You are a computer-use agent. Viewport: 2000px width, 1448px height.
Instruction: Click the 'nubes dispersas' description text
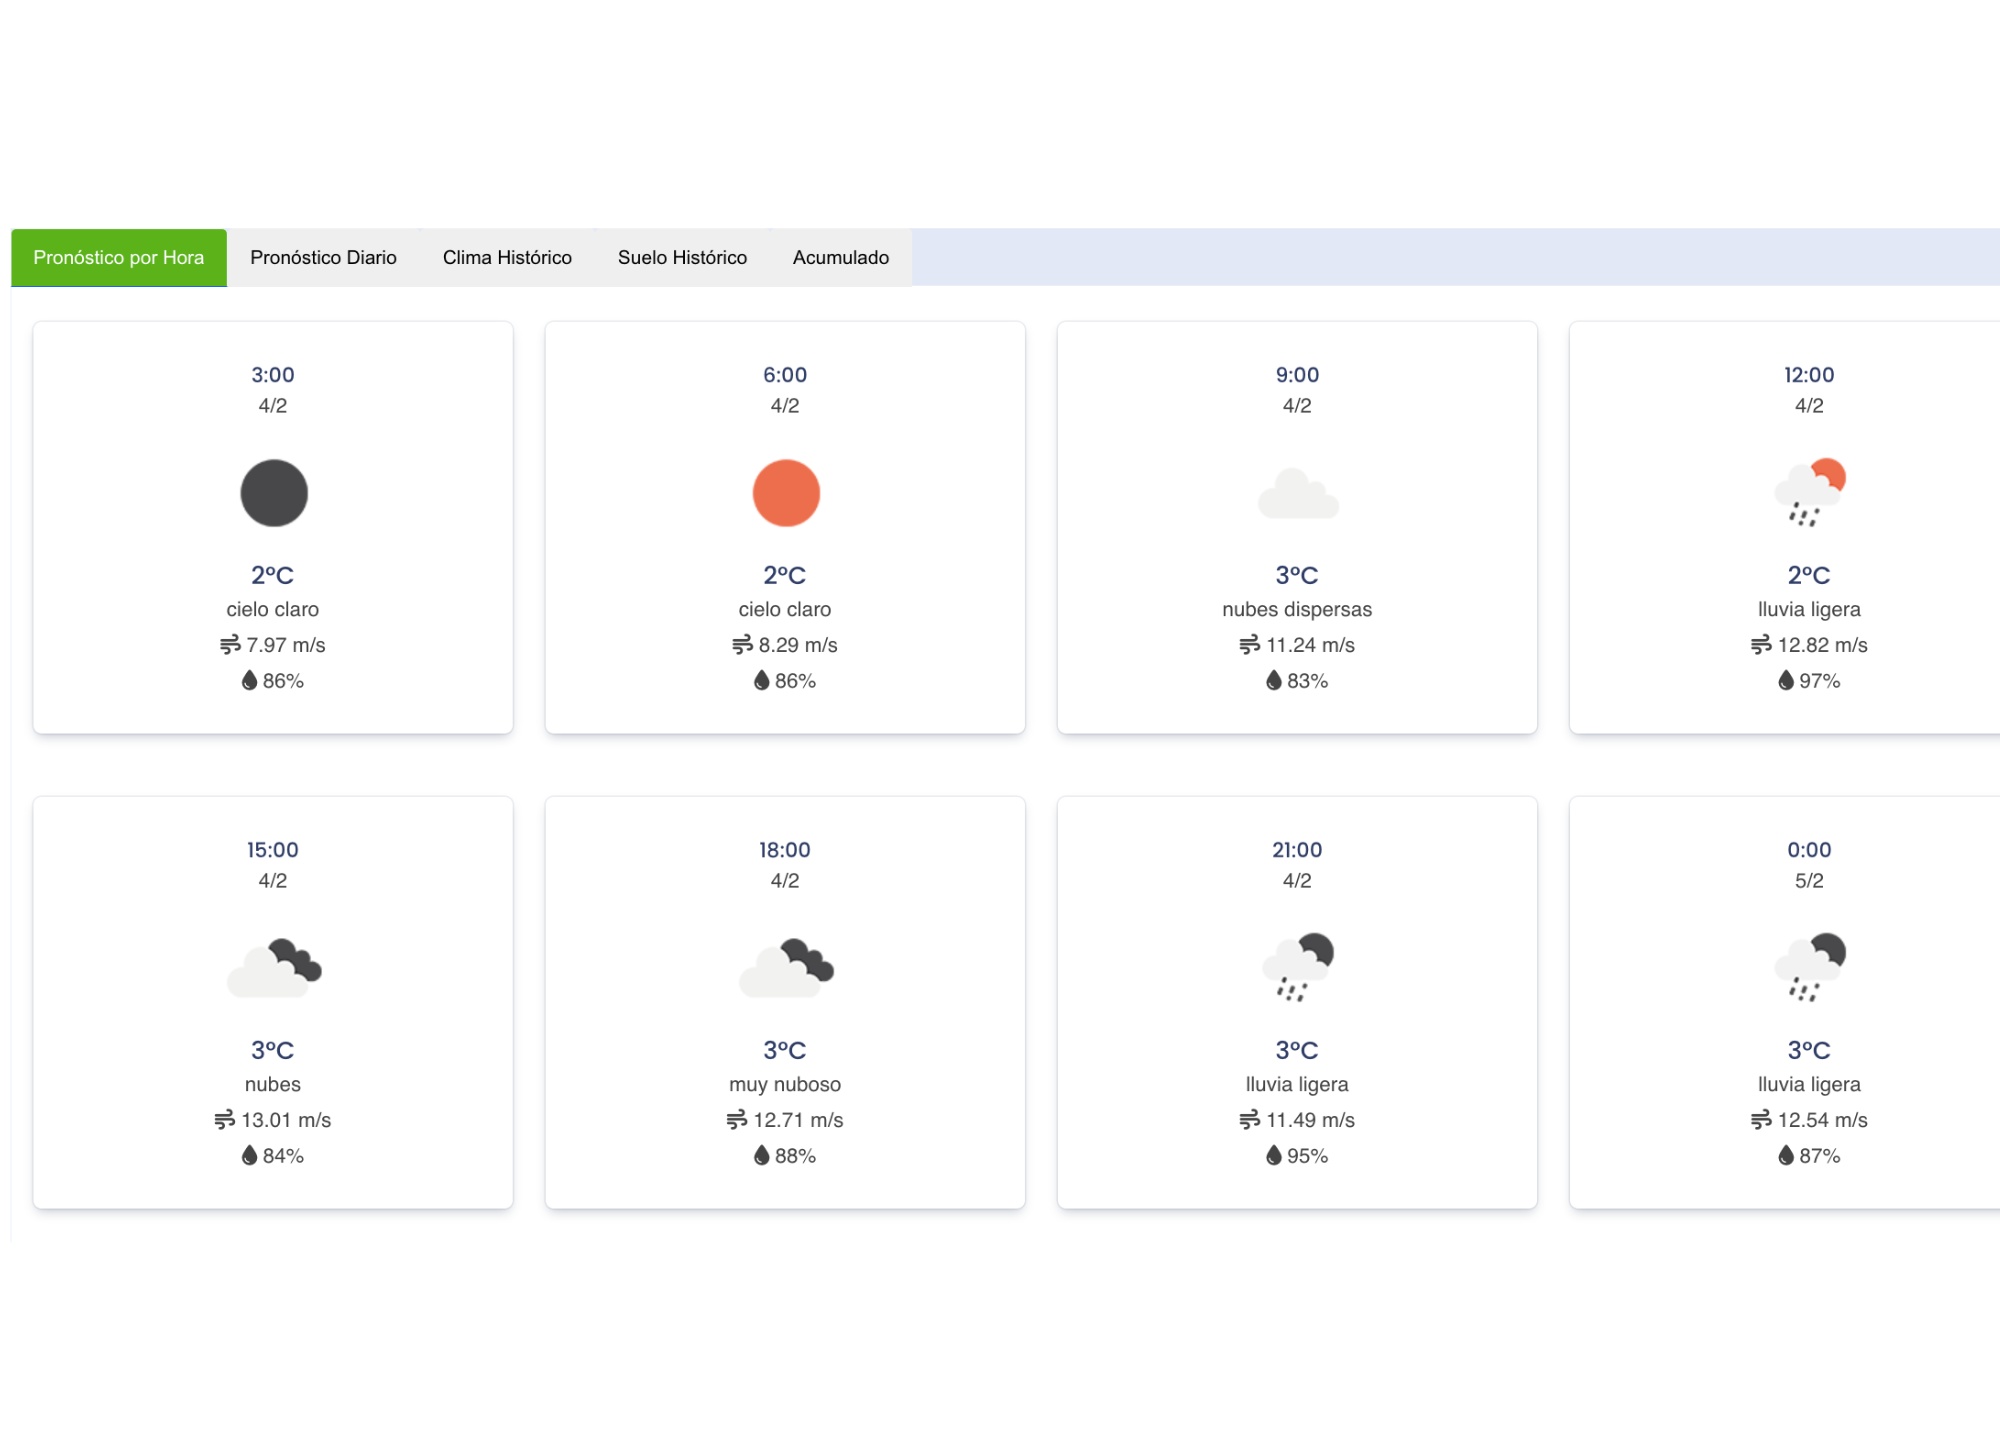coord(1297,609)
